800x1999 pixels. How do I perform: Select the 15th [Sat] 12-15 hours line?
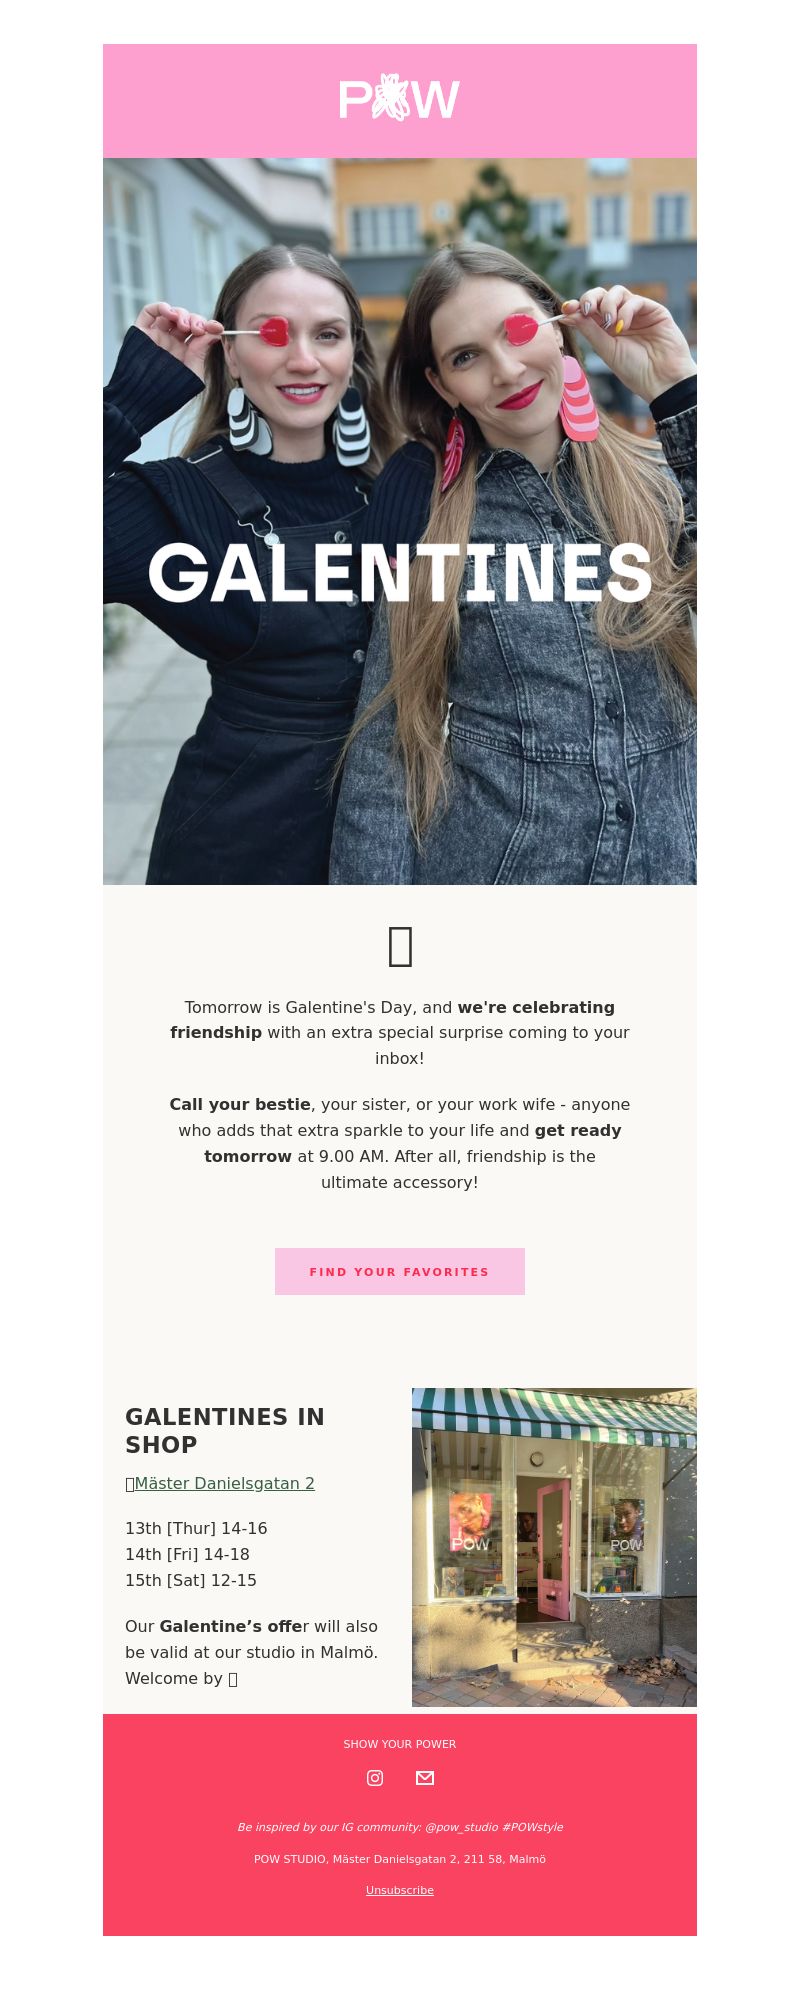coord(191,1580)
